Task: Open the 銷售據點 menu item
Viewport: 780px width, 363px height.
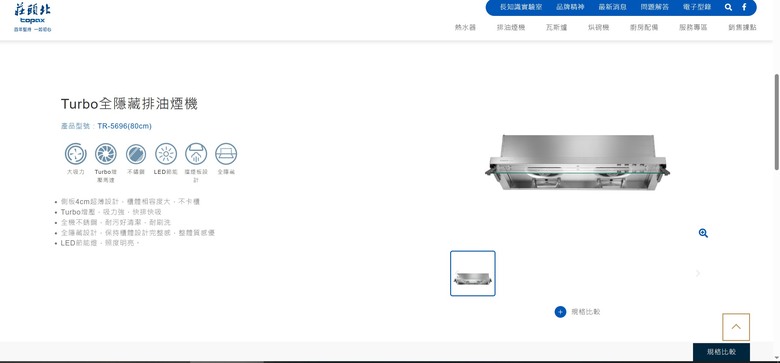Action: 742,27
